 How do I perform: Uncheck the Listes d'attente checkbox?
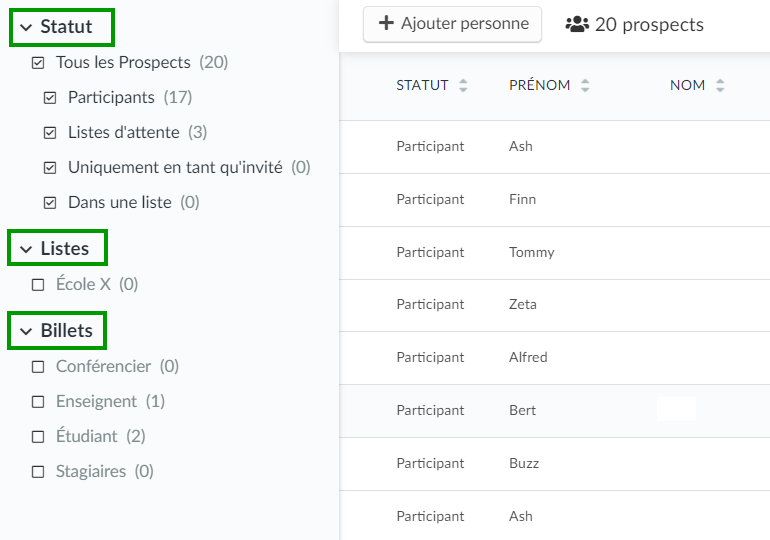coord(50,133)
